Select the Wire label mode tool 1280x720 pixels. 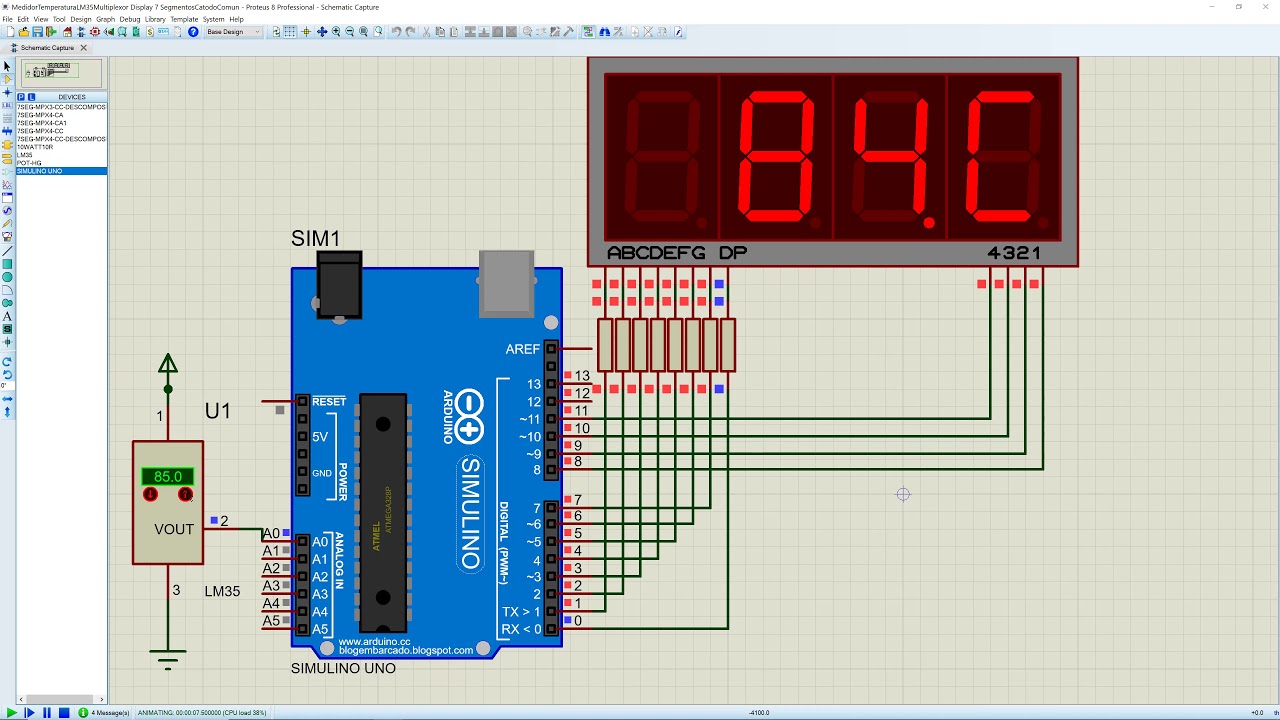click(7, 105)
